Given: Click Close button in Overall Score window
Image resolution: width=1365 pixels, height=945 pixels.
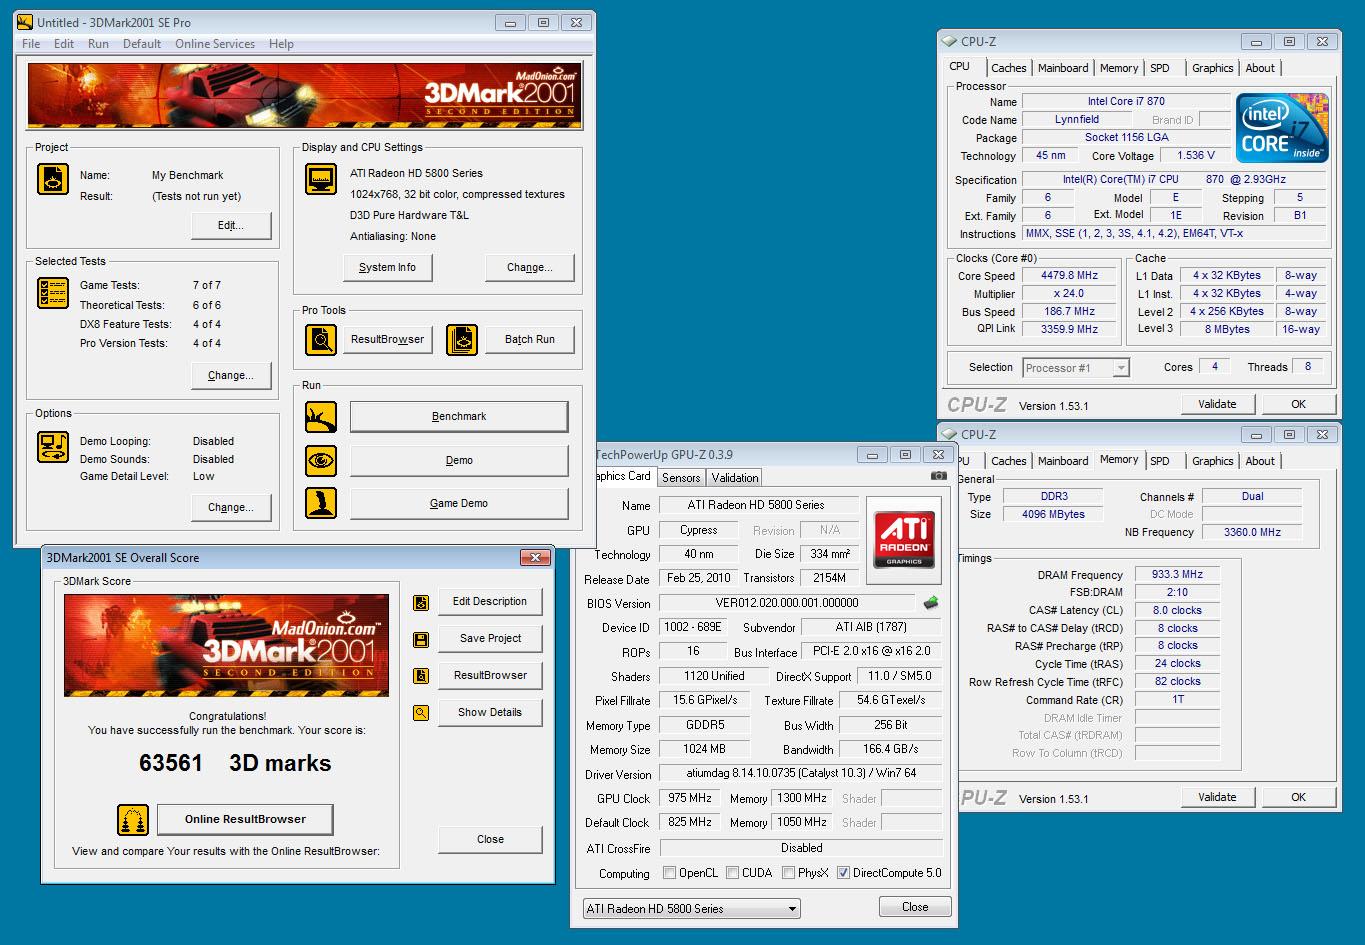Looking at the screenshot, I should (490, 840).
